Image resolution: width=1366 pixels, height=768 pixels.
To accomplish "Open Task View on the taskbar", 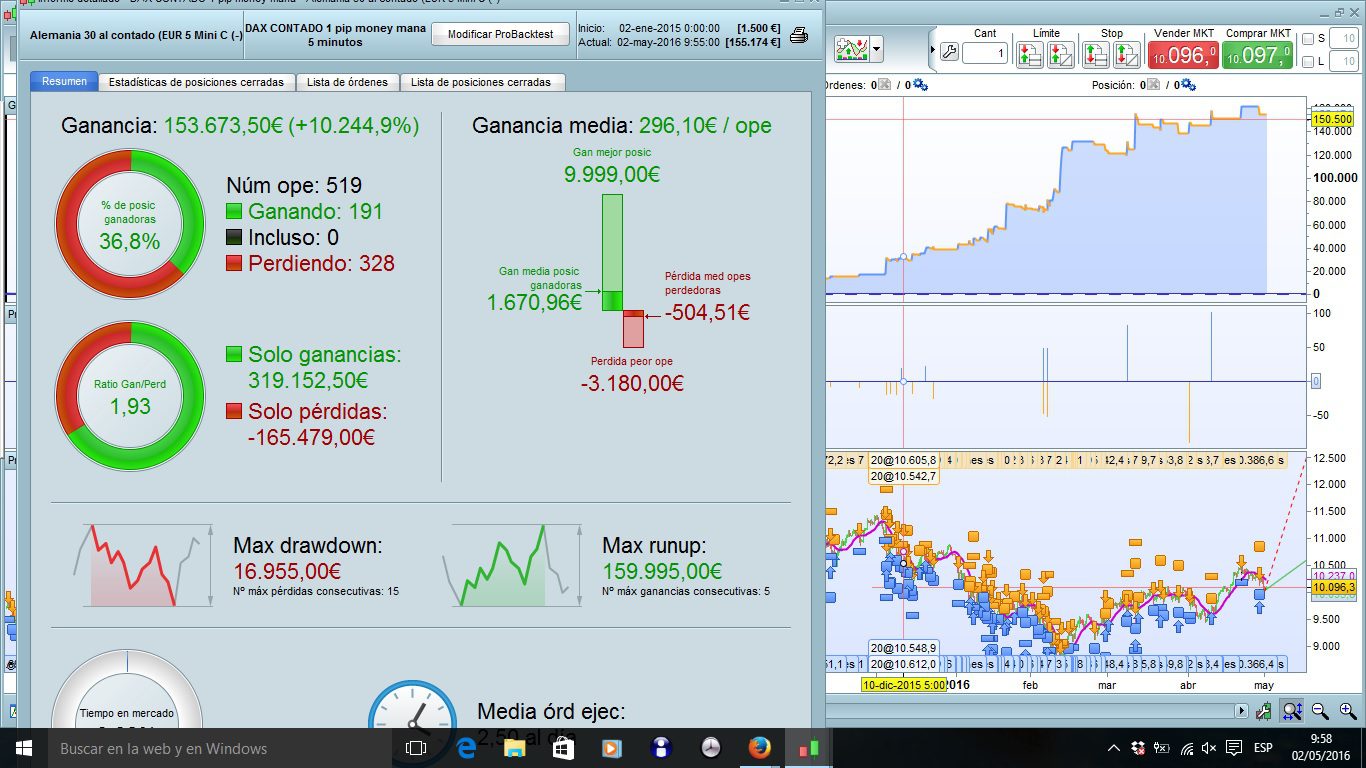I will tap(416, 748).
